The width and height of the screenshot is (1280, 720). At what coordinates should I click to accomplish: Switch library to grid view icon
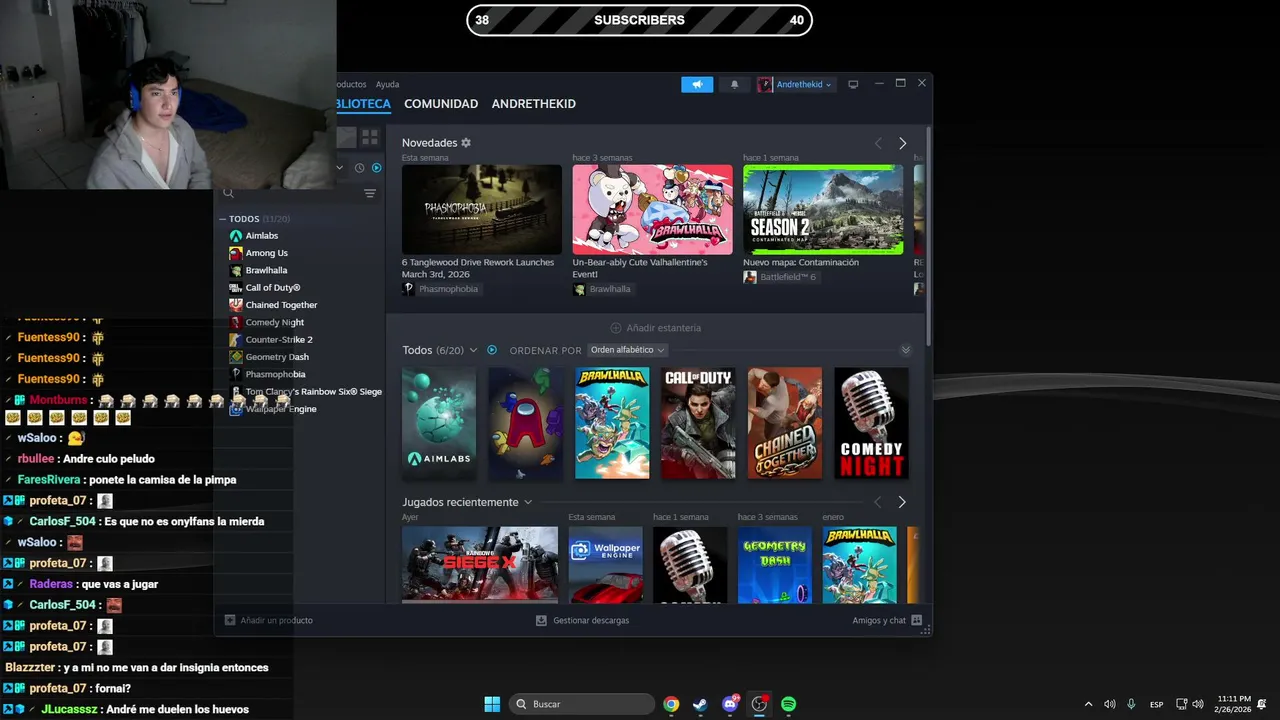coord(370,137)
